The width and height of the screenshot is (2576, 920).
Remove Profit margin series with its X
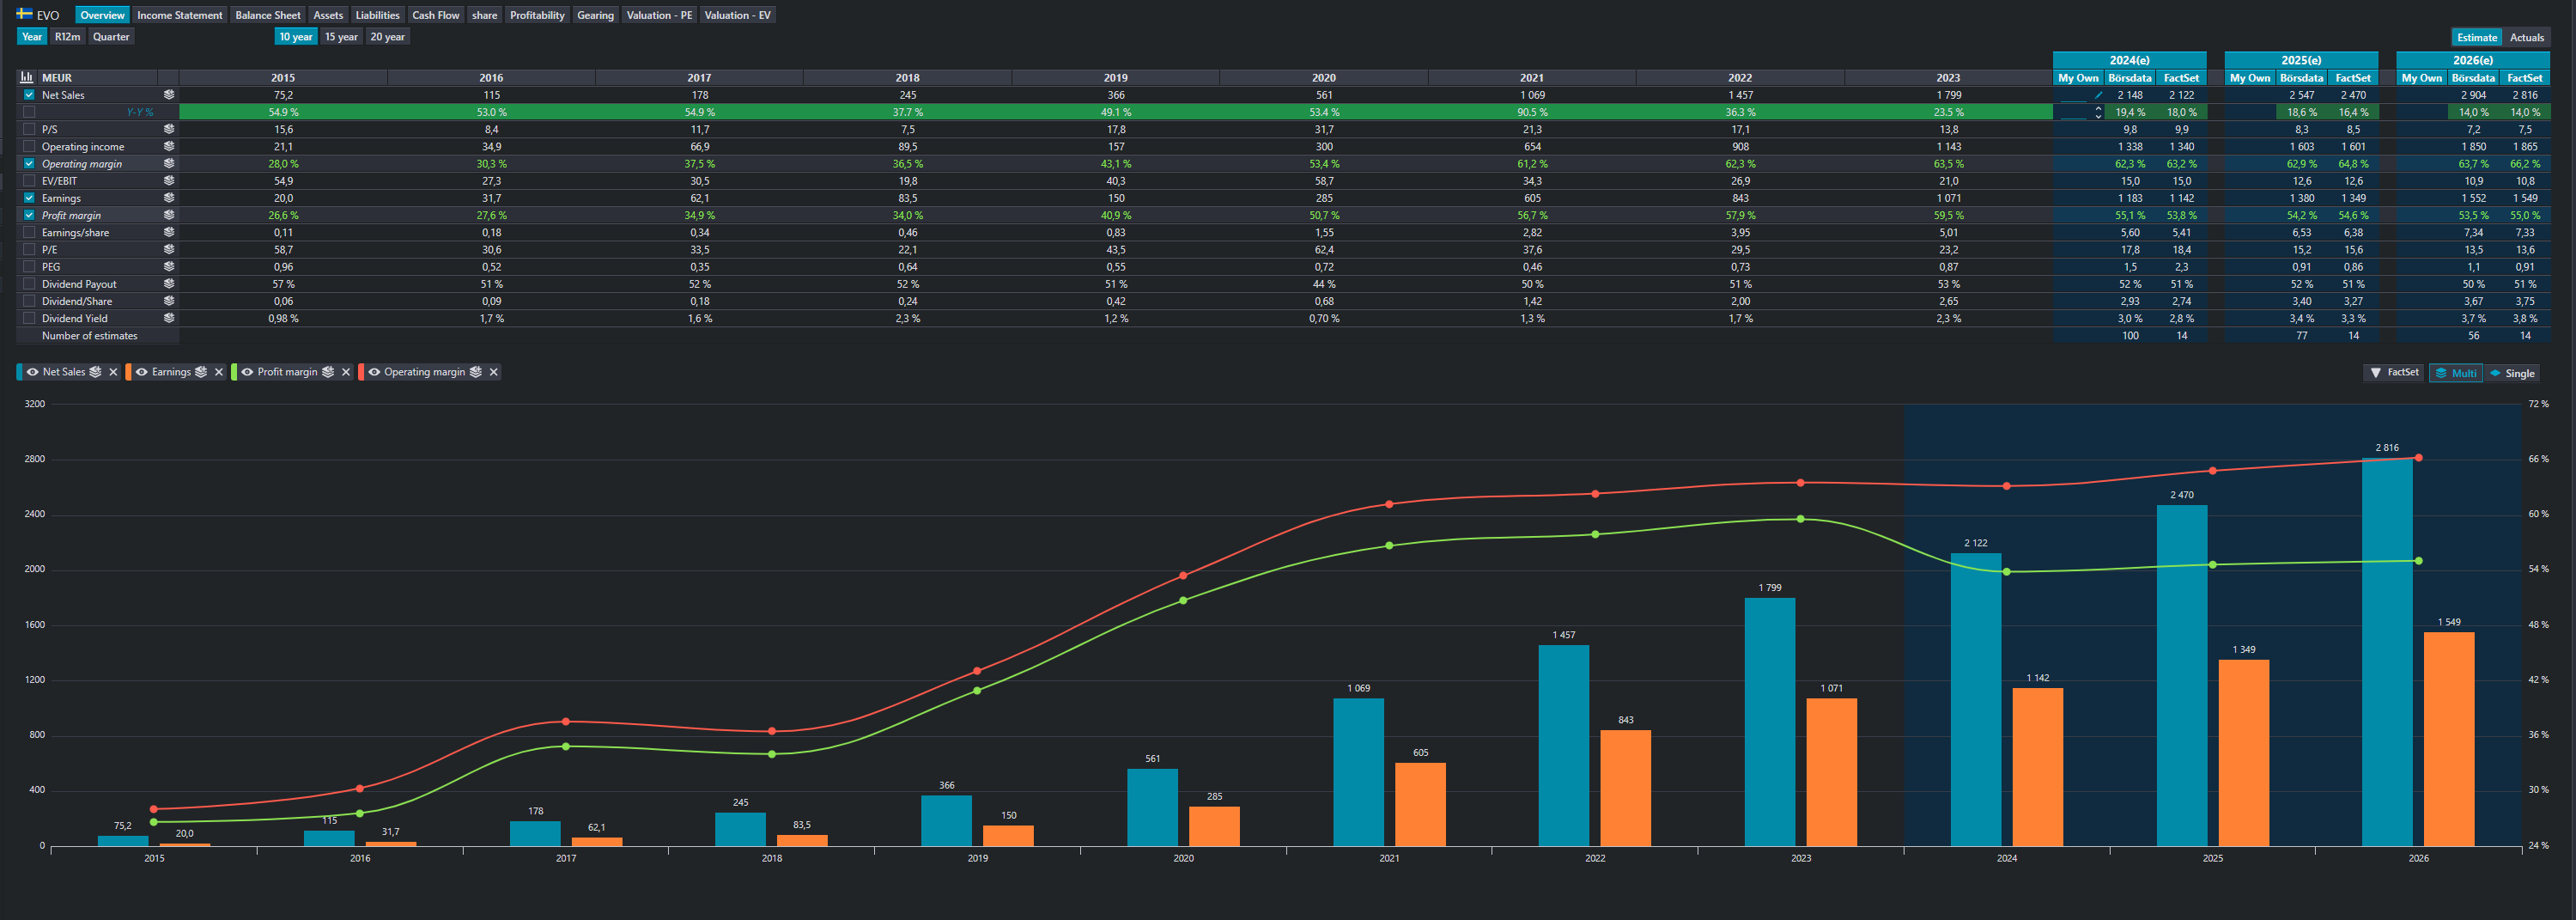346,372
